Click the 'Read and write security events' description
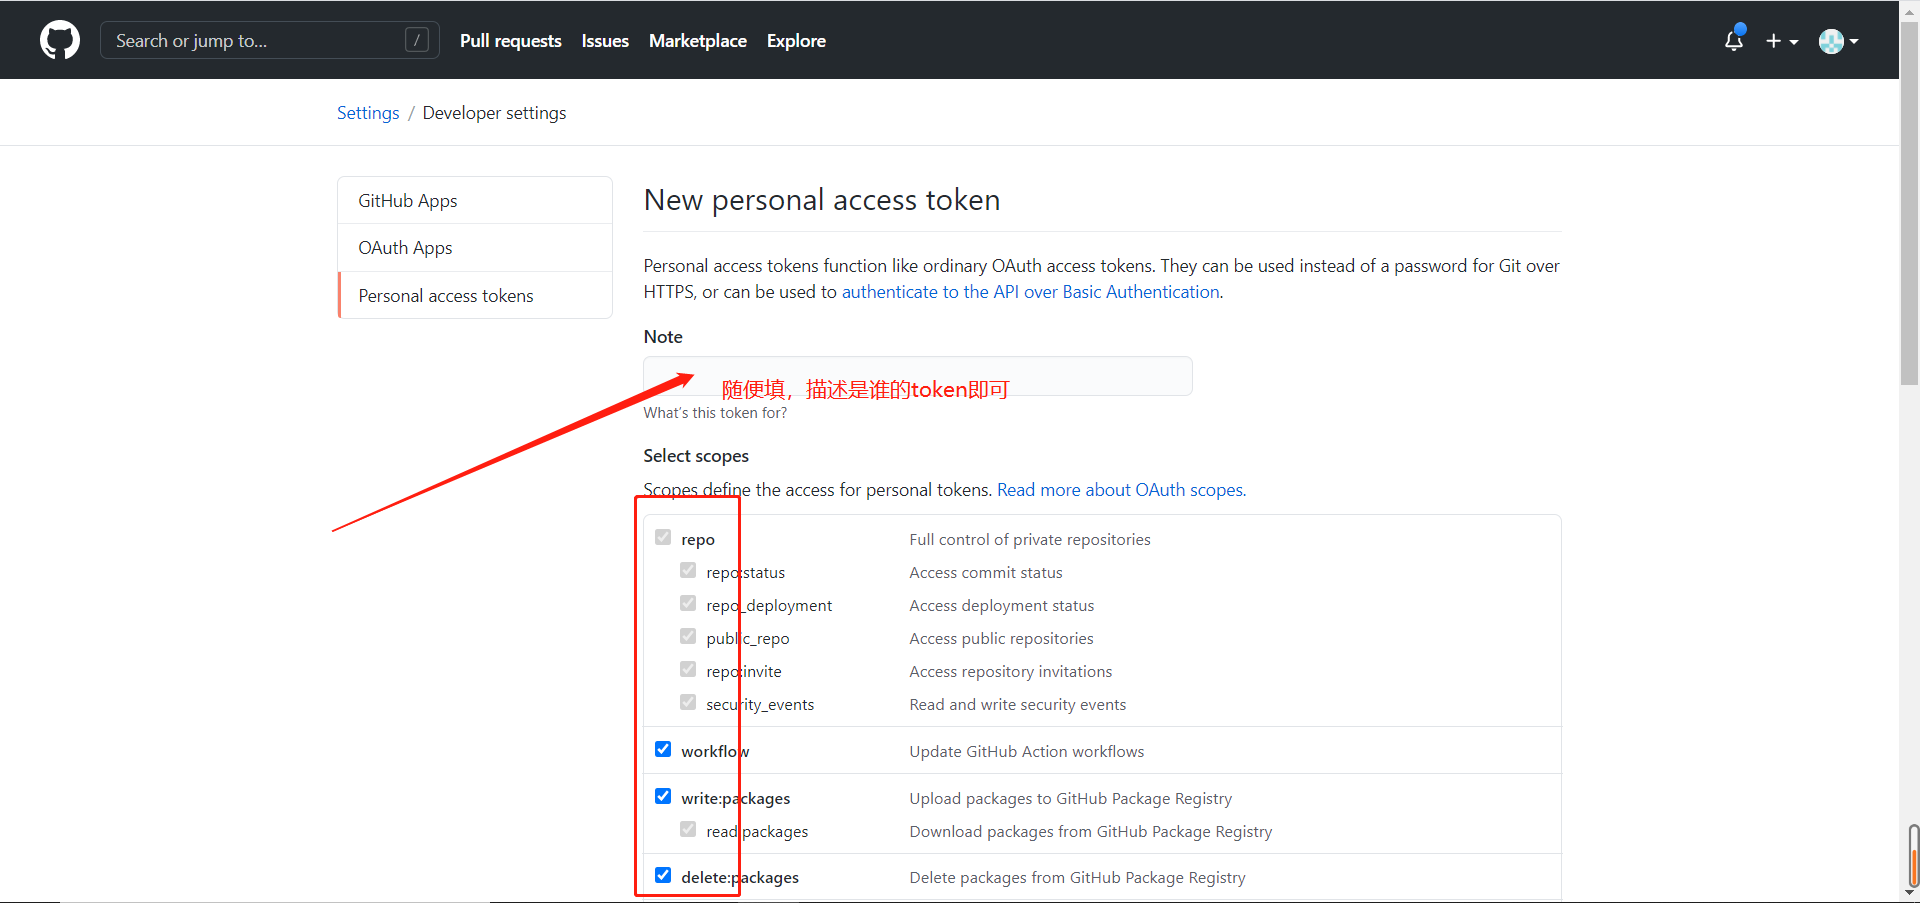 pyautogui.click(x=1018, y=705)
